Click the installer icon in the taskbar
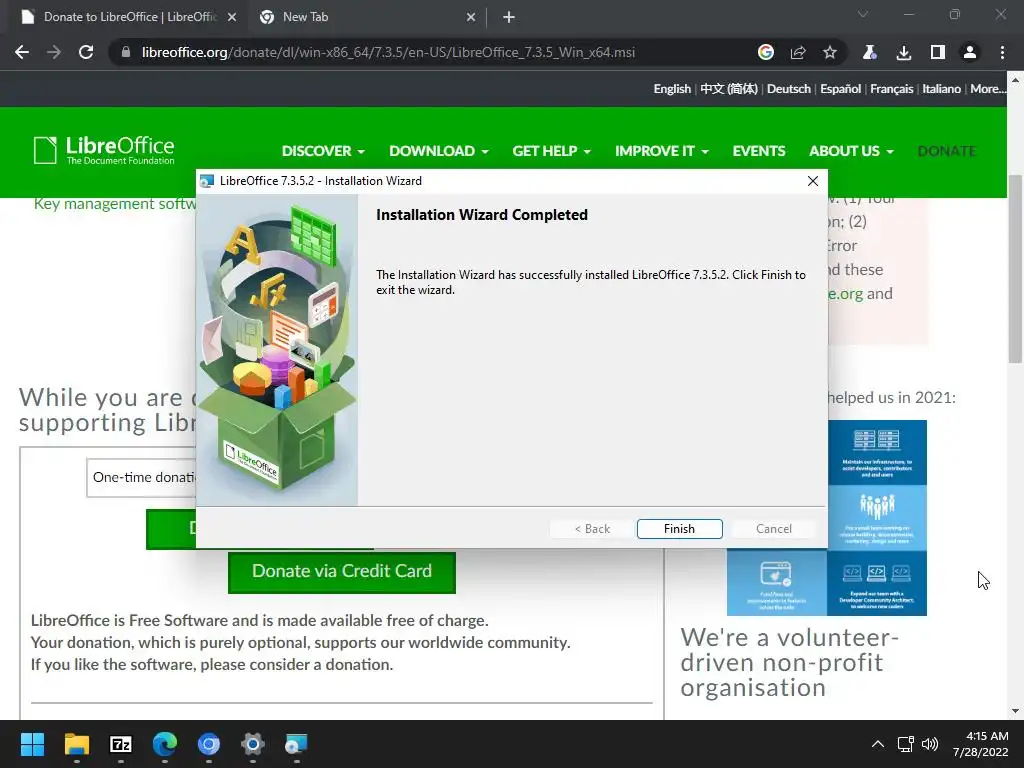Viewport: 1024px width, 768px height. [x=296, y=744]
